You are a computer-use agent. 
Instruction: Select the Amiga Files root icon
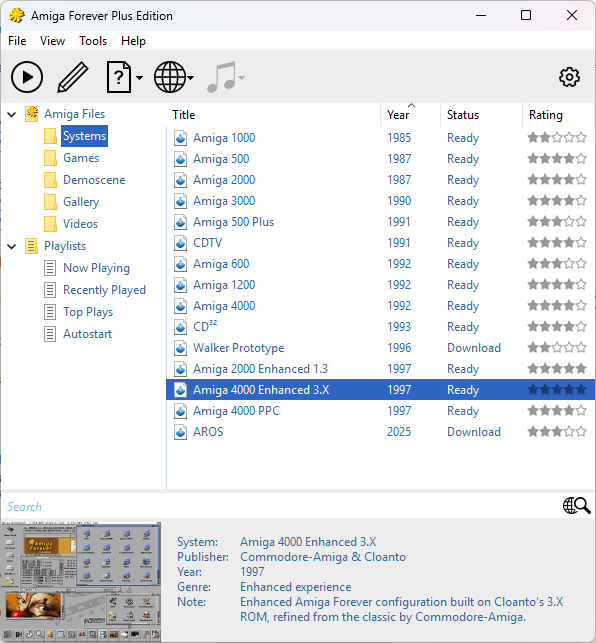[32, 114]
